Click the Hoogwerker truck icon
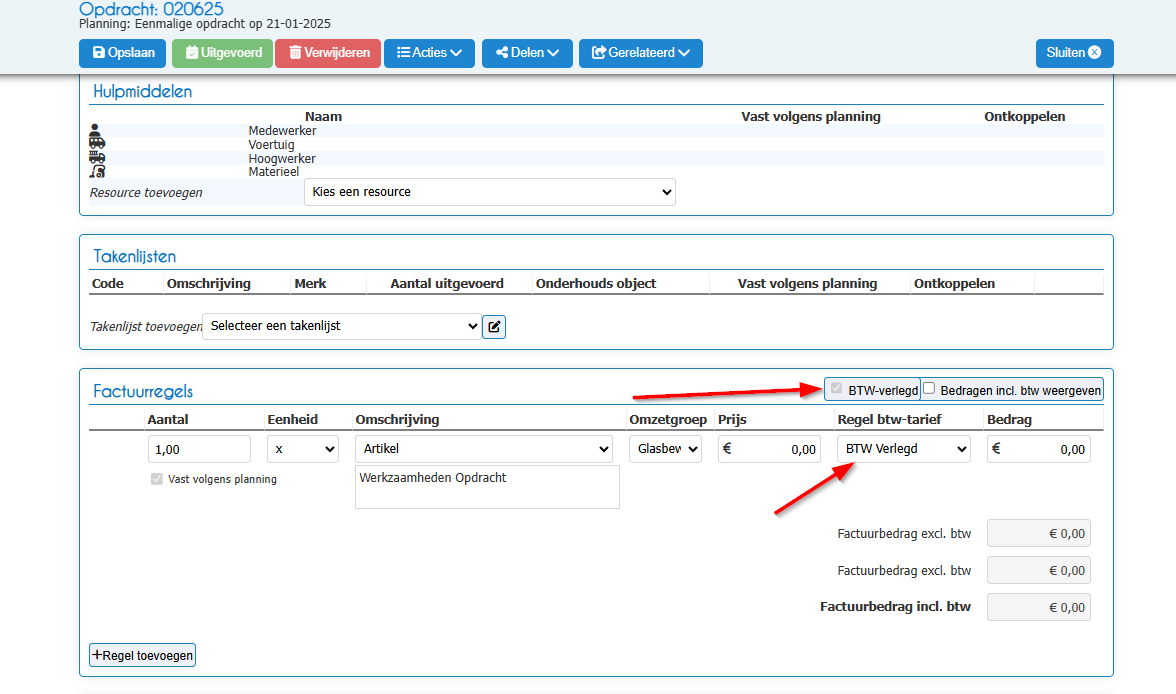The image size is (1176, 694). point(97,158)
